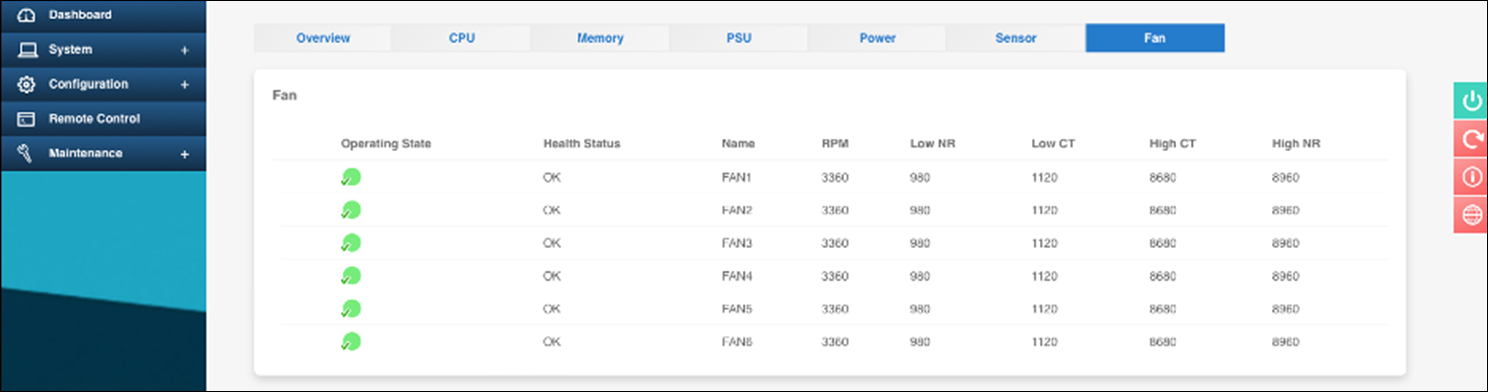Click the Remote Control window icon
The height and width of the screenshot is (392, 1488).
(x=27, y=119)
